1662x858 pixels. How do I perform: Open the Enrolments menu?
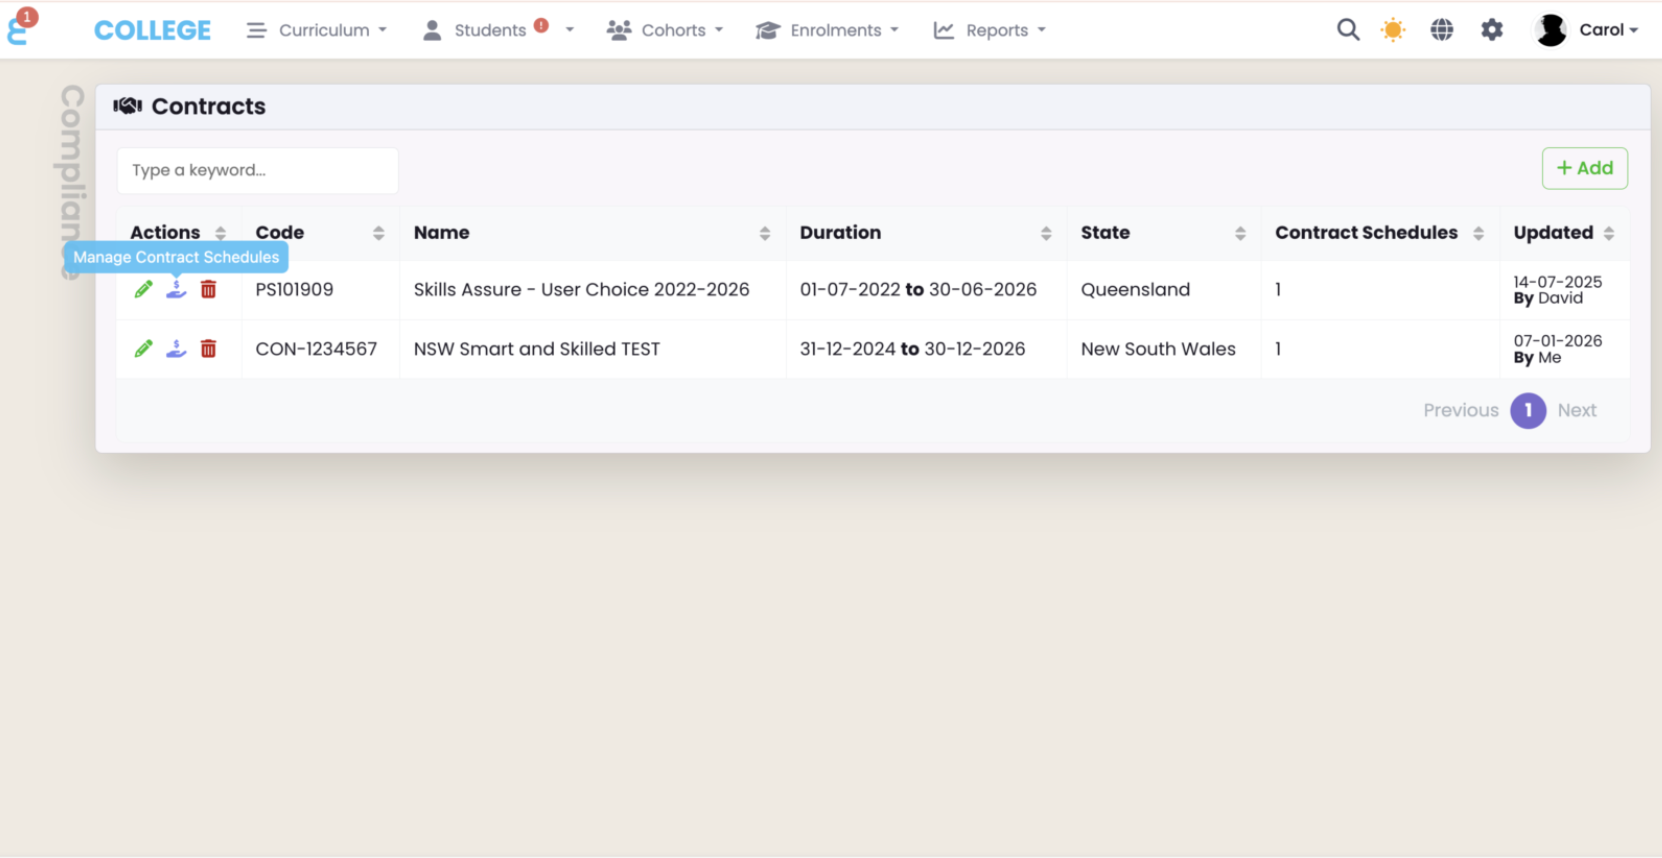(827, 30)
